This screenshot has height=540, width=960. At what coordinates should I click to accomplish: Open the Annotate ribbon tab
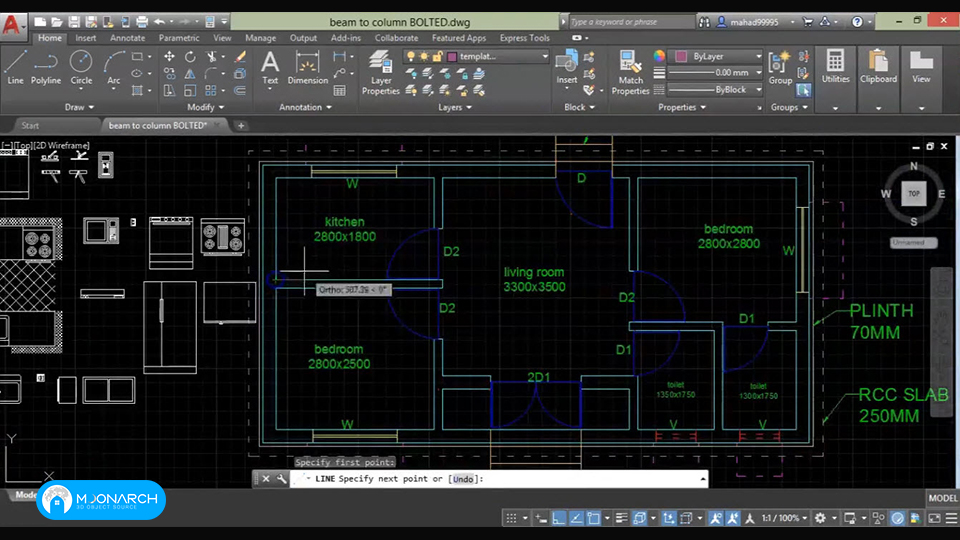(x=127, y=38)
